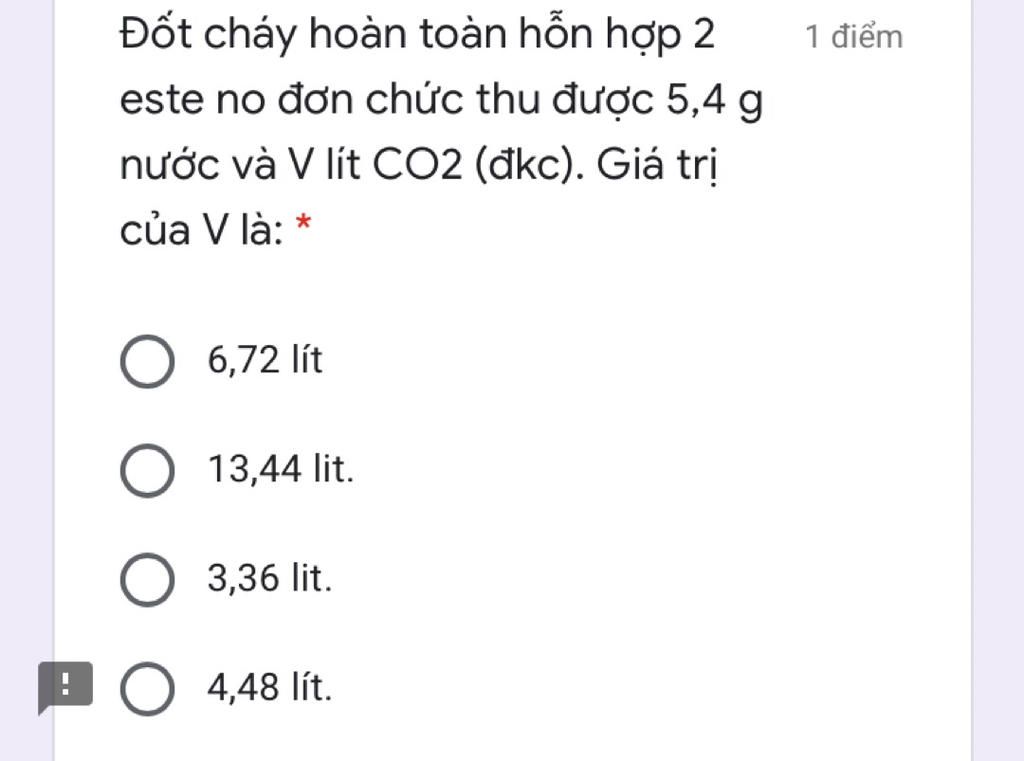
Task: Click the "13,44 lit." answer text
Action: click(x=281, y=469)
